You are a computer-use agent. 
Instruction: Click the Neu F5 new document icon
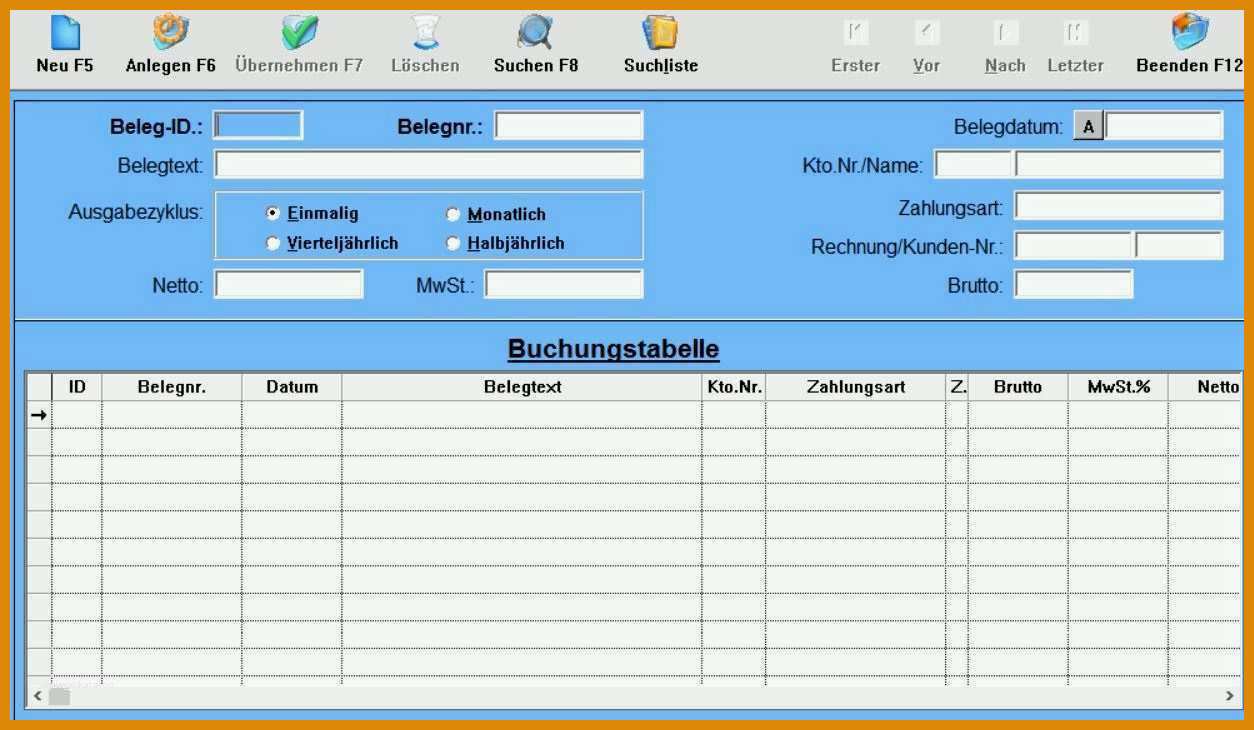tap(65, 33)
